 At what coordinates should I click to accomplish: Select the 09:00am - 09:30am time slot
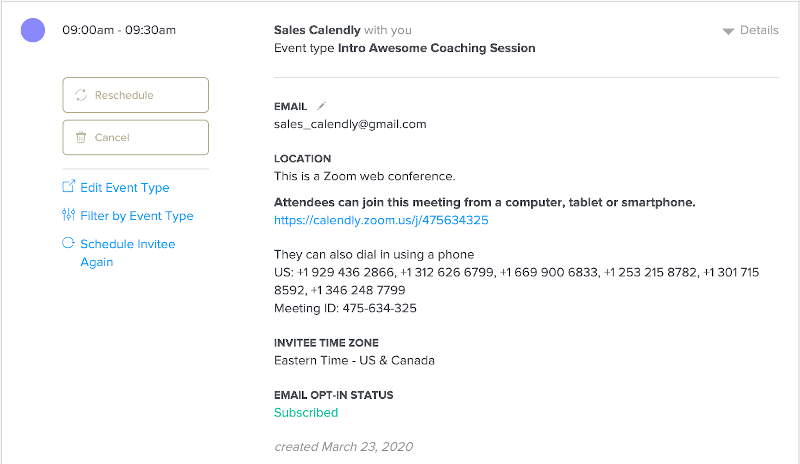tap(119, 30)
